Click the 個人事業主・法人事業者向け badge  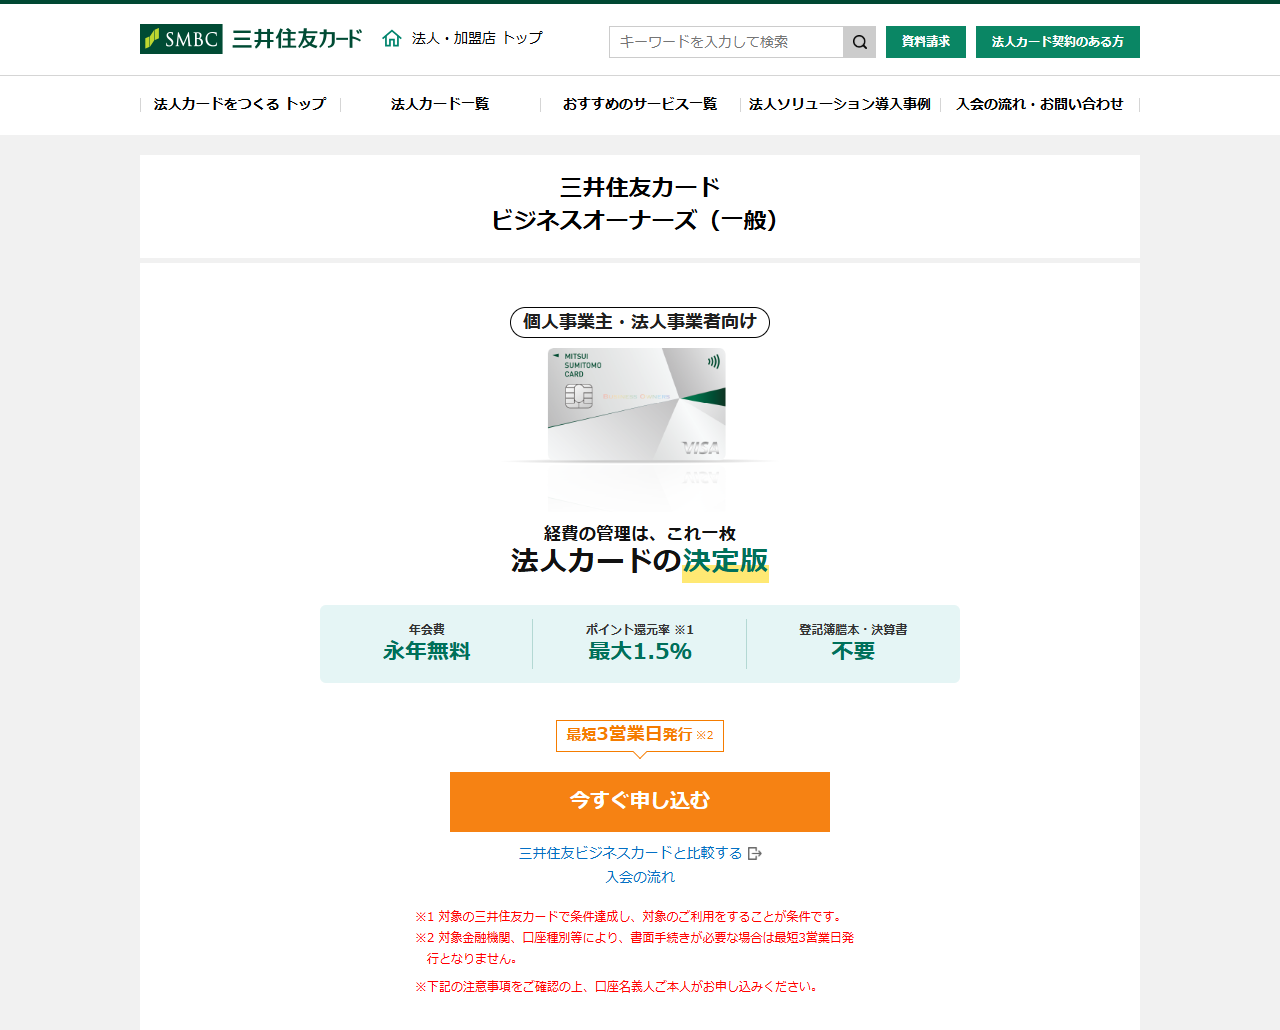pyautogui.click(x=640, y=322)
